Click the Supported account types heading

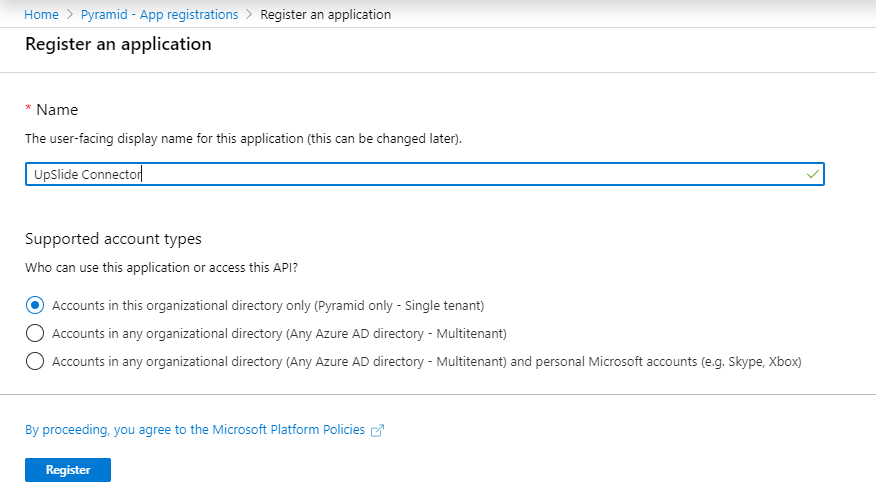coord(113,239)
